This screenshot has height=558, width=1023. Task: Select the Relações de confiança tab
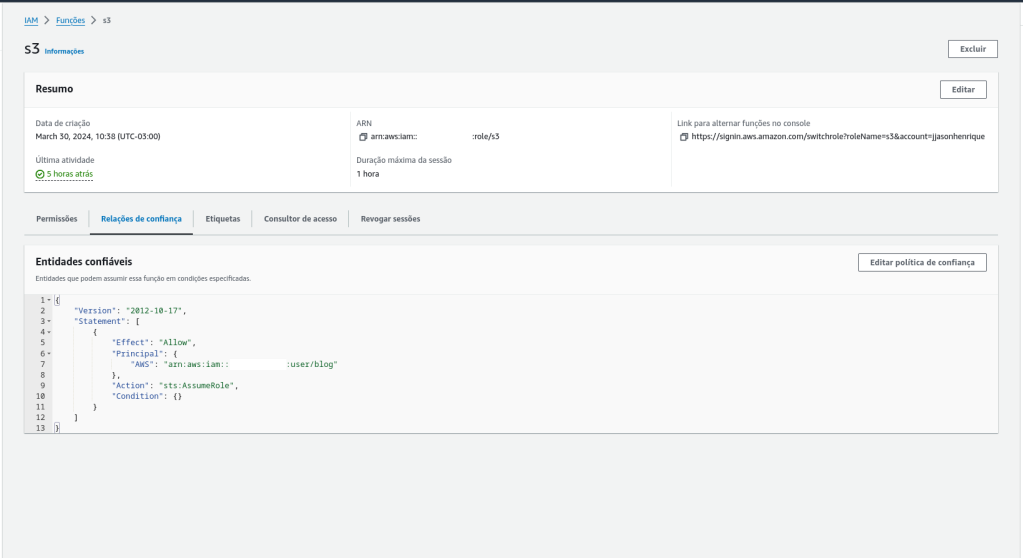[141, 218]
